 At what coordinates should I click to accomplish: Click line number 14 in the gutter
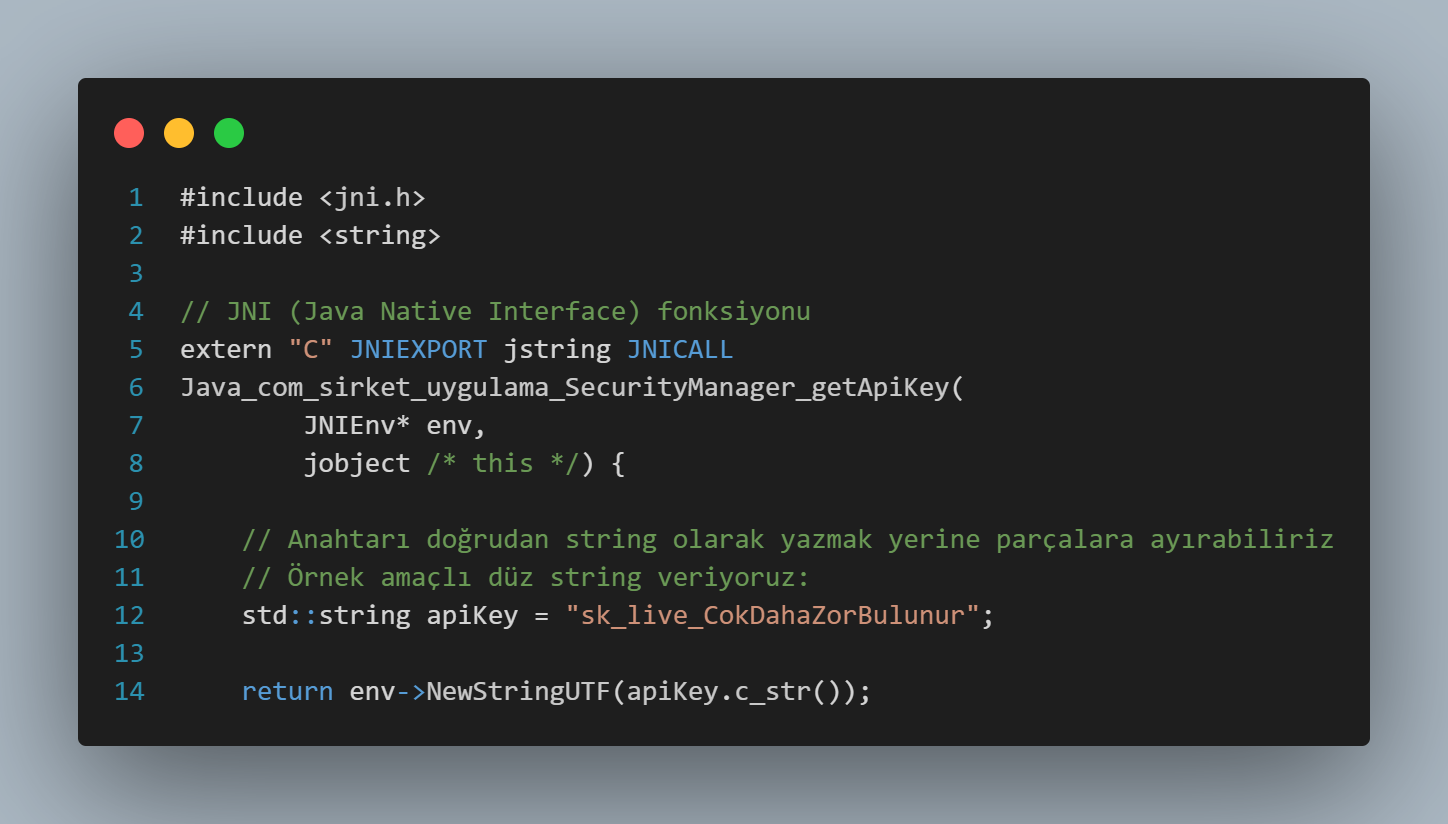[130, 692]
